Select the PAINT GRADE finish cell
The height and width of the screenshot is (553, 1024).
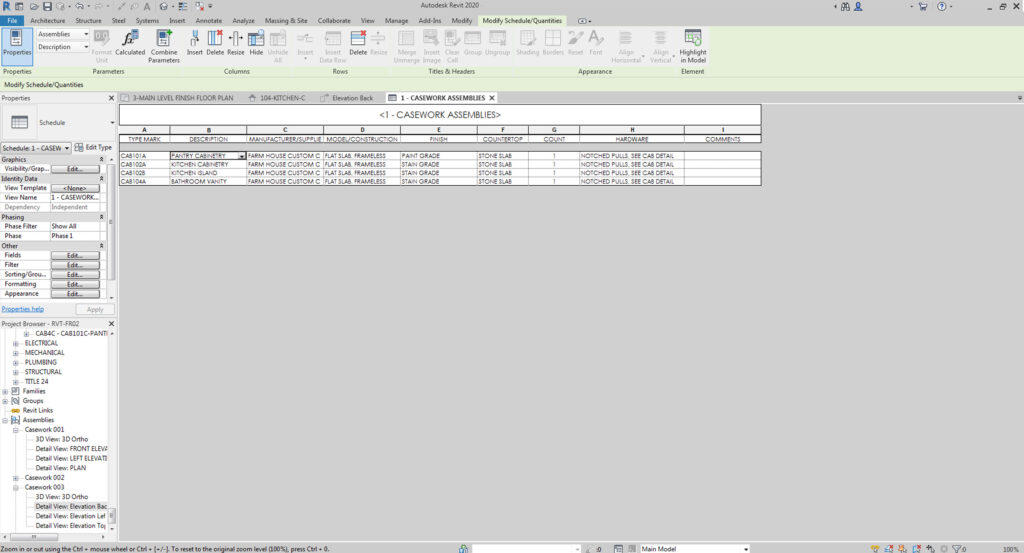point(438,156)
